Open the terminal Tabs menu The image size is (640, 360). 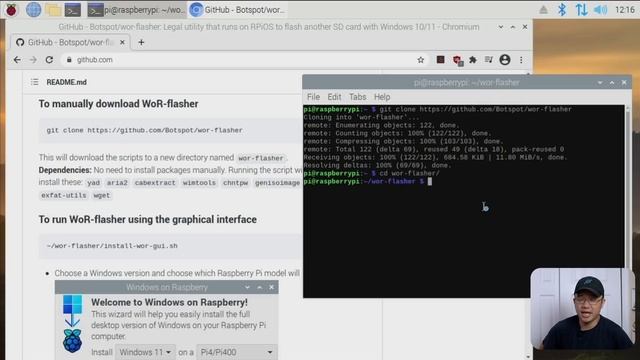[x=358, y=97]
